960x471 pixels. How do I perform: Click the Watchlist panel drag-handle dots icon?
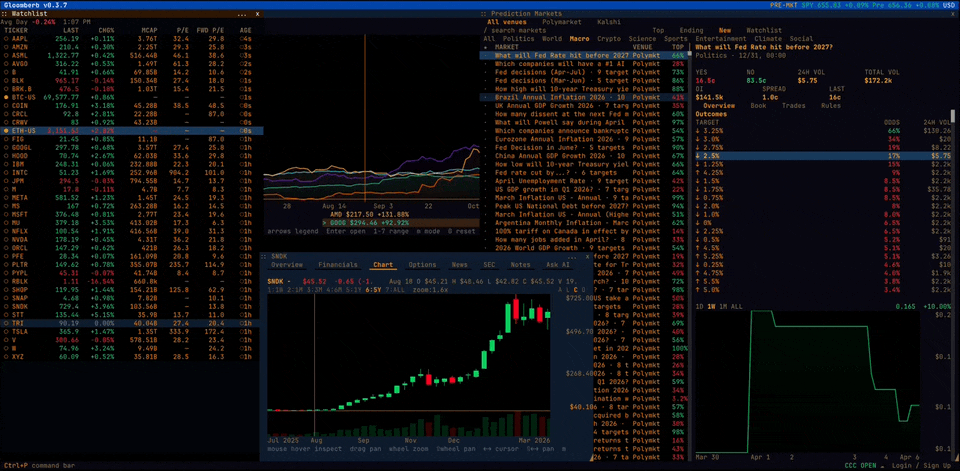6,13
